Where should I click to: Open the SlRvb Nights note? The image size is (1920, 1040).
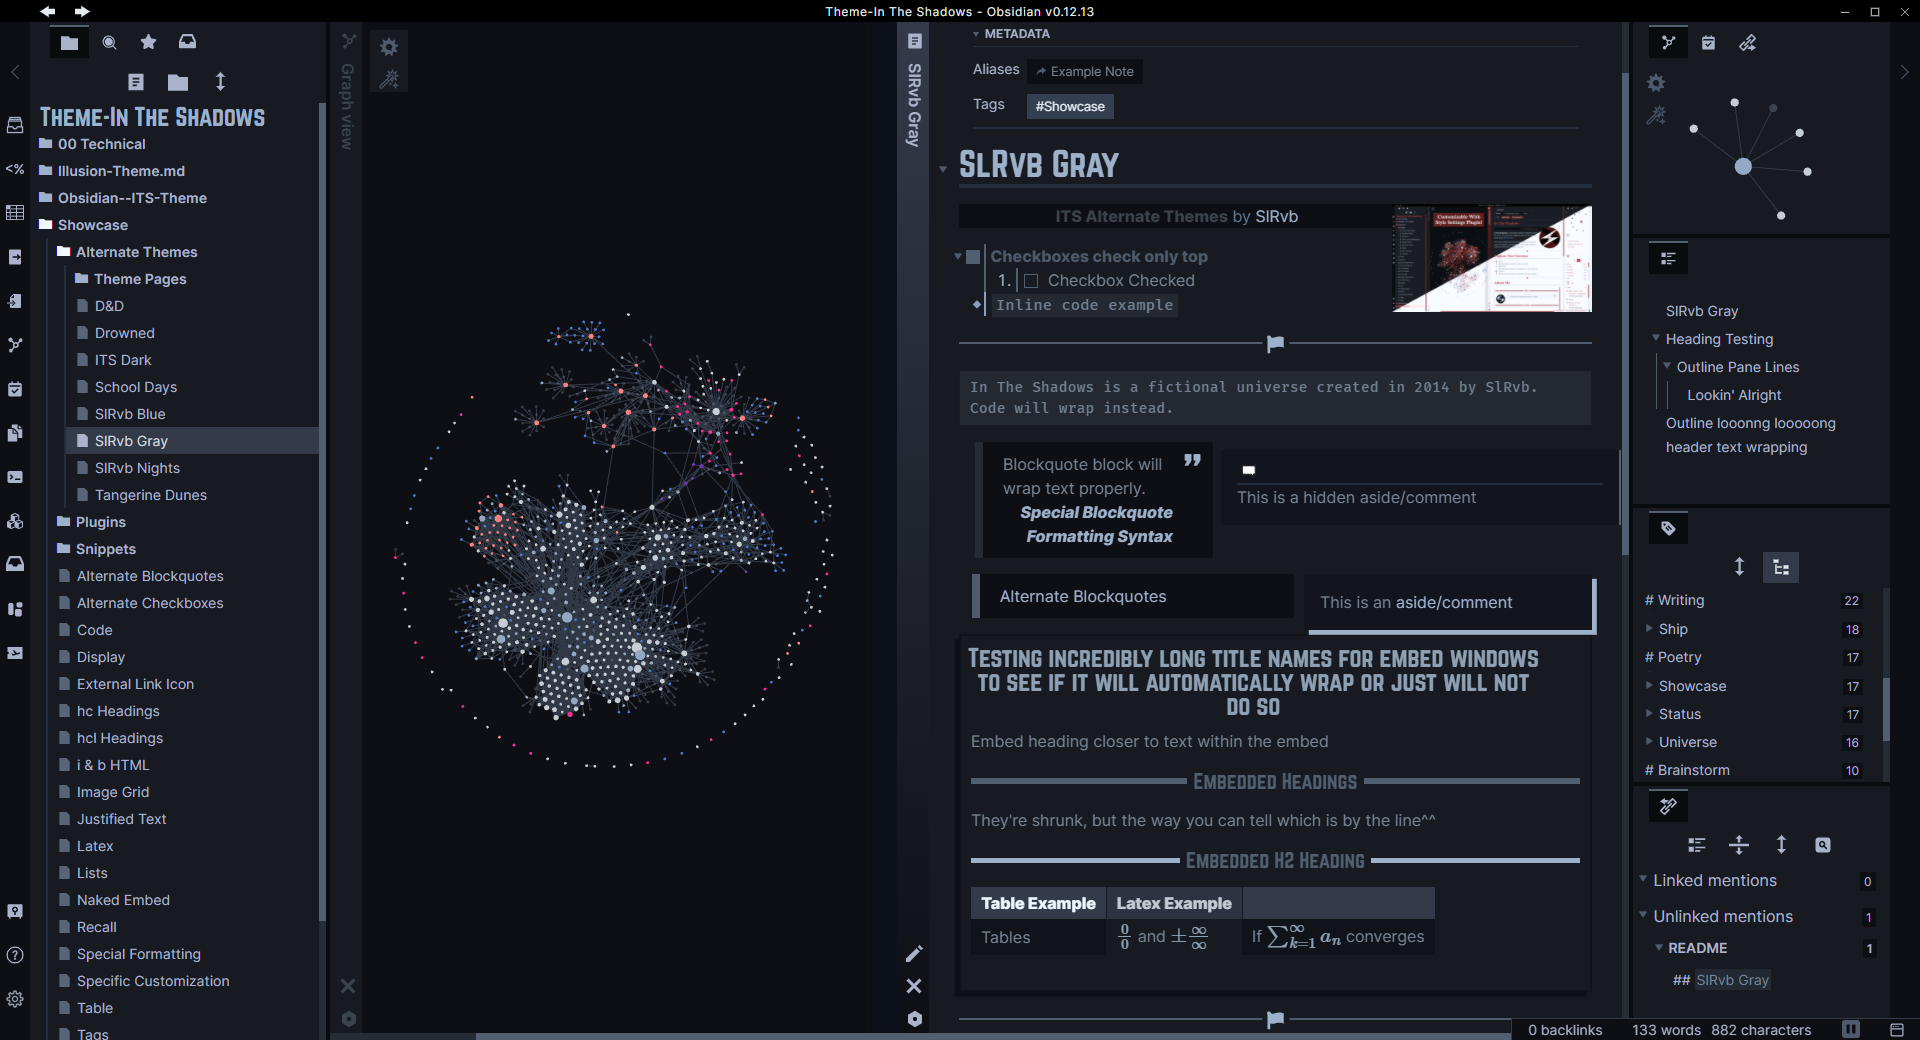point(137,468)
